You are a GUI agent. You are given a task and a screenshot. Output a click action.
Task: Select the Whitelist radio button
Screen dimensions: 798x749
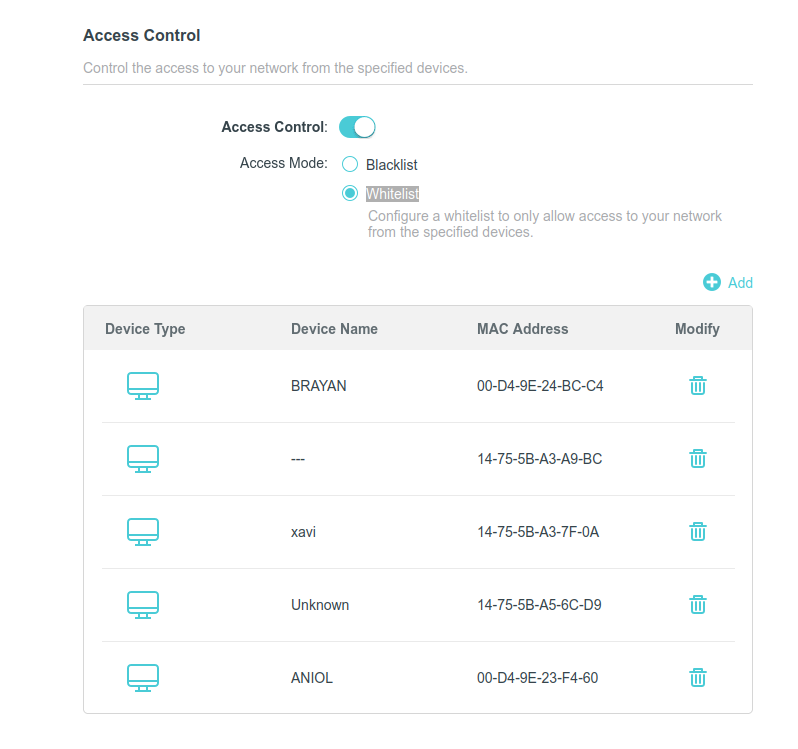tap(350, 193)
